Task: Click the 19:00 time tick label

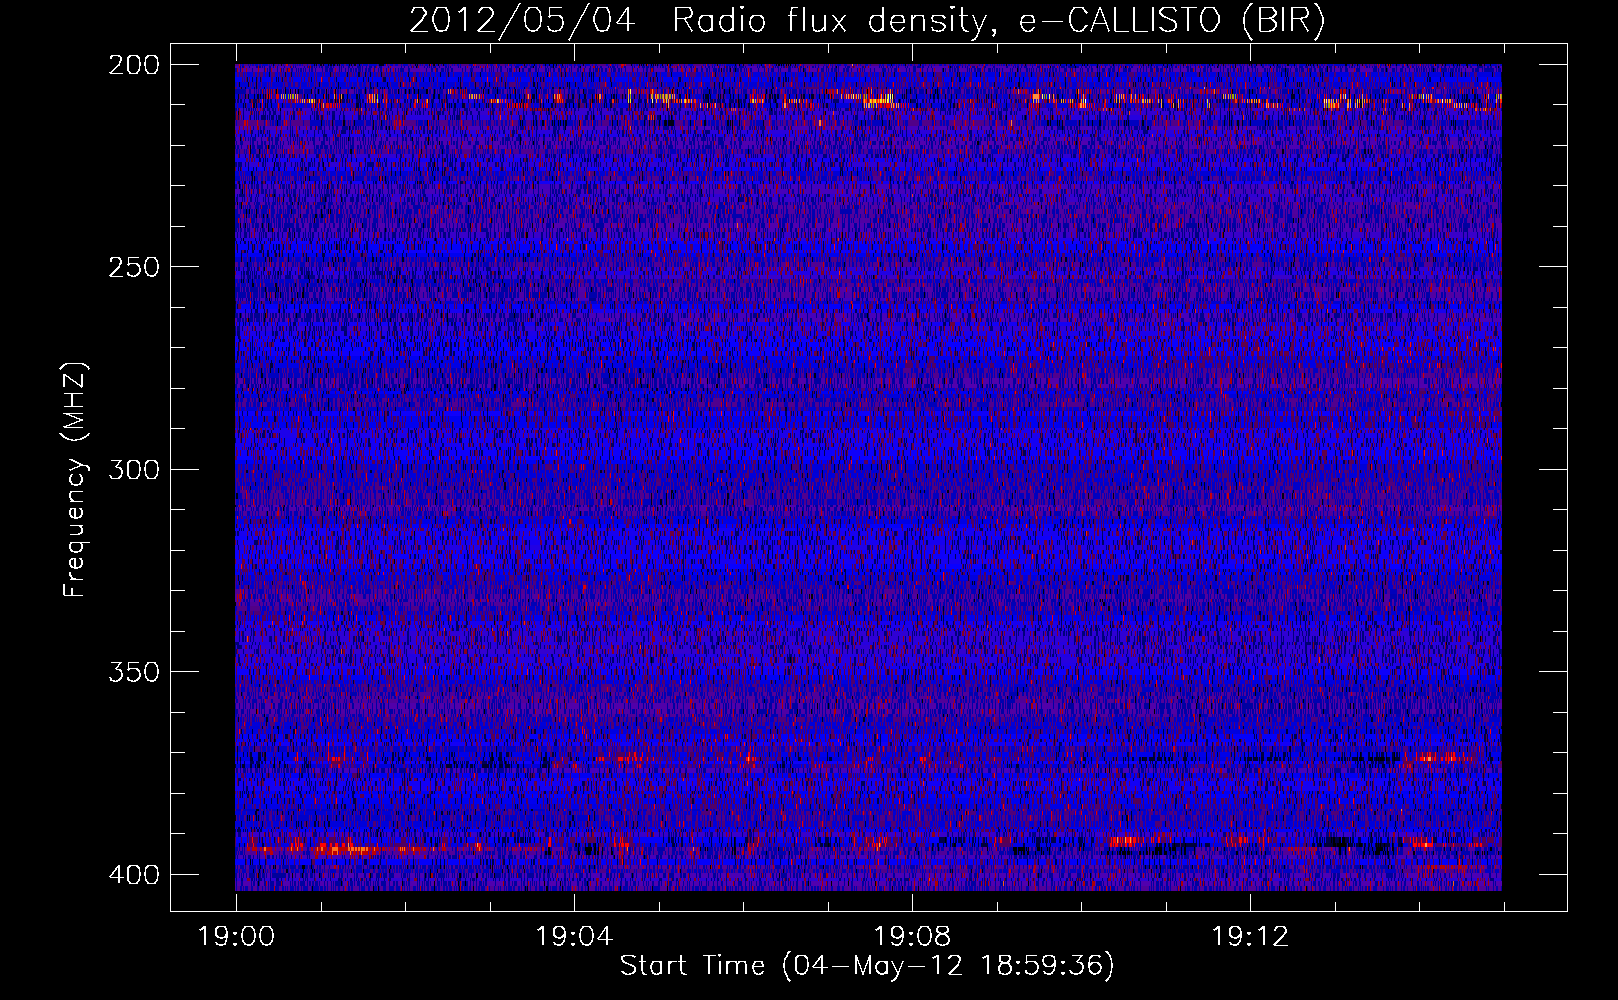Action: tap(236, 937)
